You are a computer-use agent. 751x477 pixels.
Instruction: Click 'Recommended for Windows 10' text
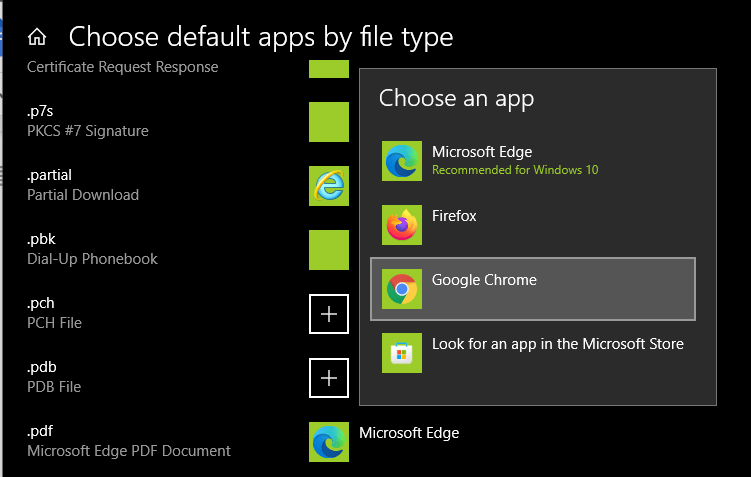[515, 170]
